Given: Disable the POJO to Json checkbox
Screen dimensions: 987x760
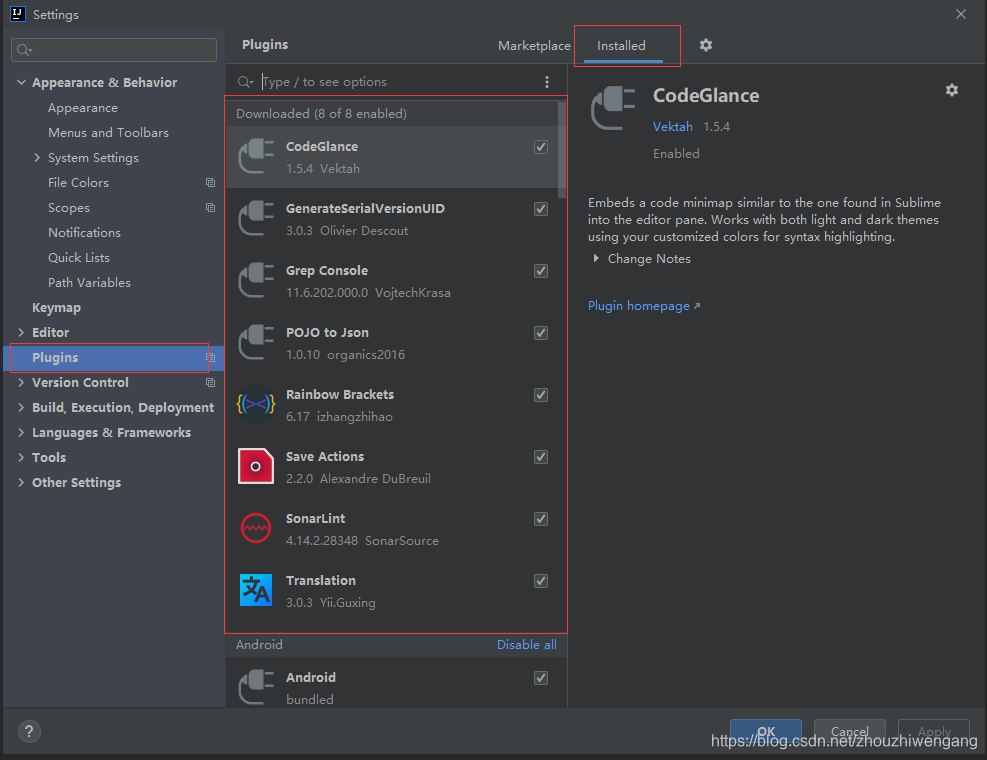Looking at the screenshot, I should coord(541,333).
